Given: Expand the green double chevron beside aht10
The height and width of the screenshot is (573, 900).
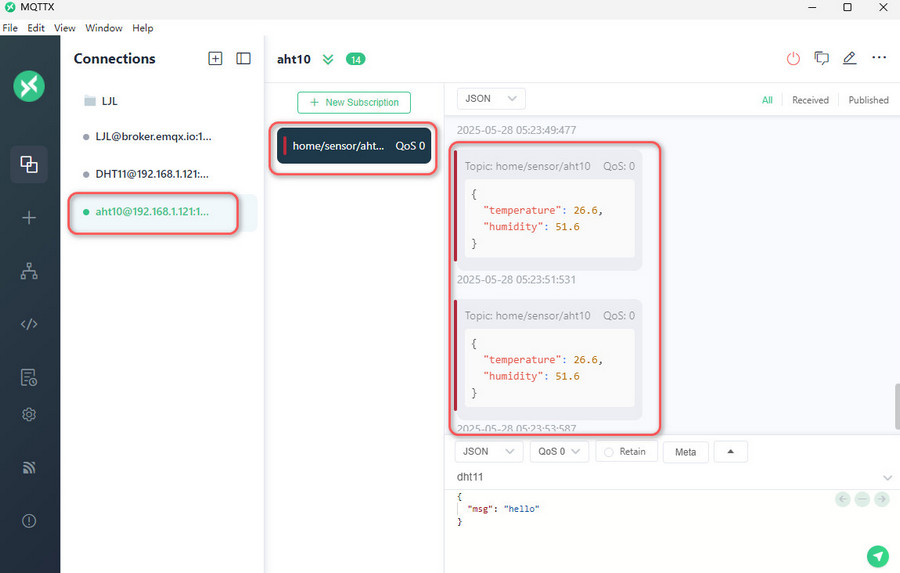Looking at the screenshot, I should pos(328,59).
